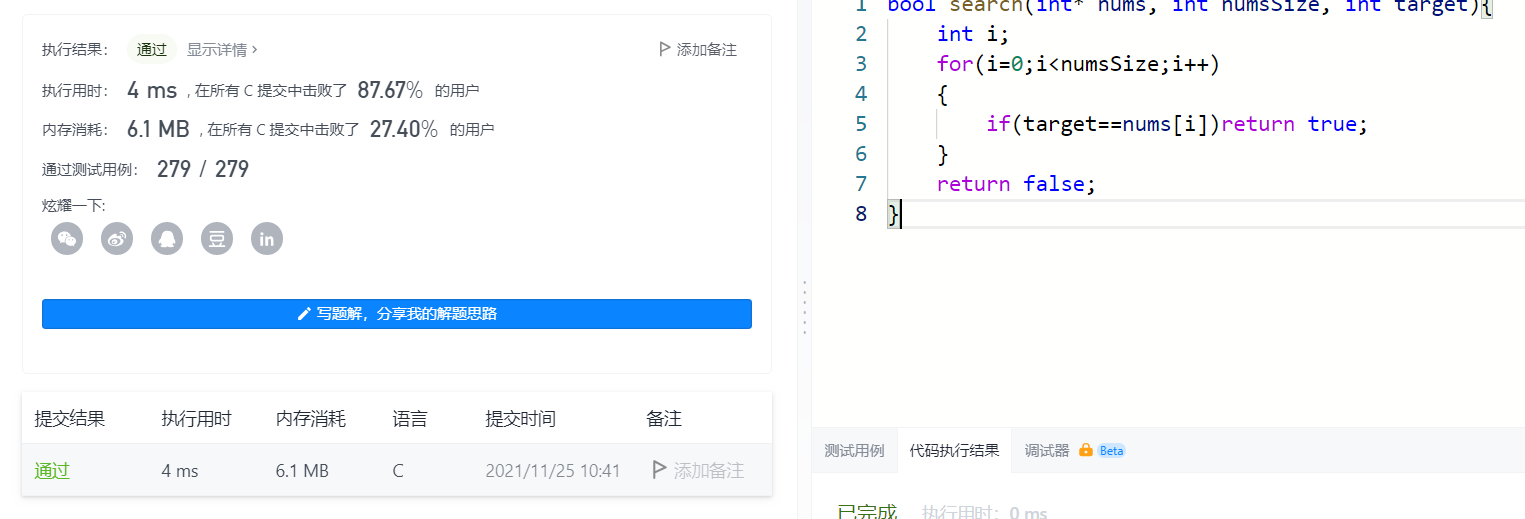
Task: Click the flag icon beside 添加备注 at top
Action: coord(665,49)
